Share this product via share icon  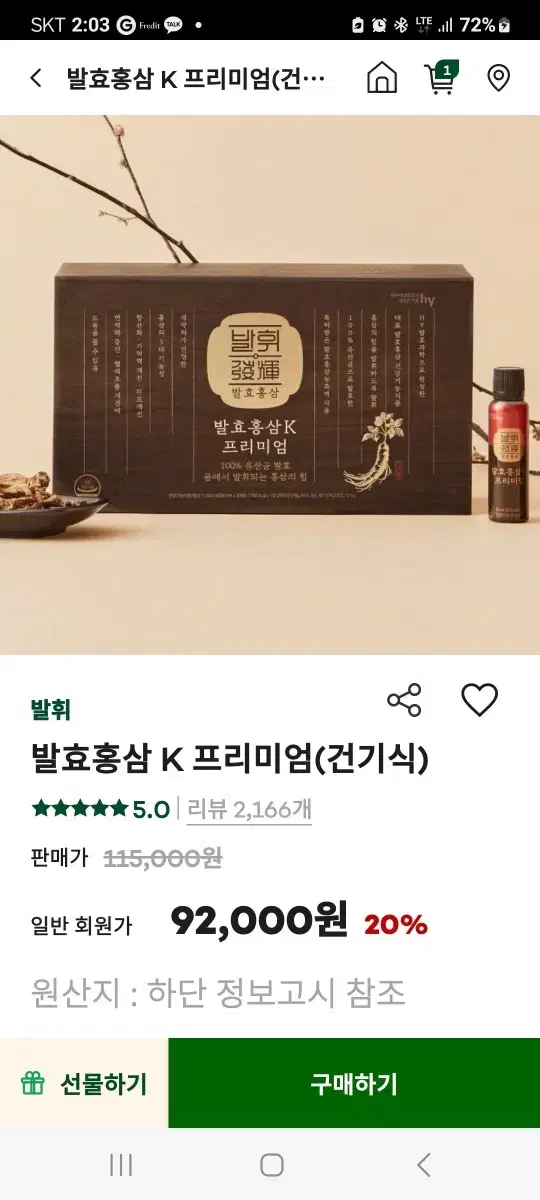[x=404, y=700]
